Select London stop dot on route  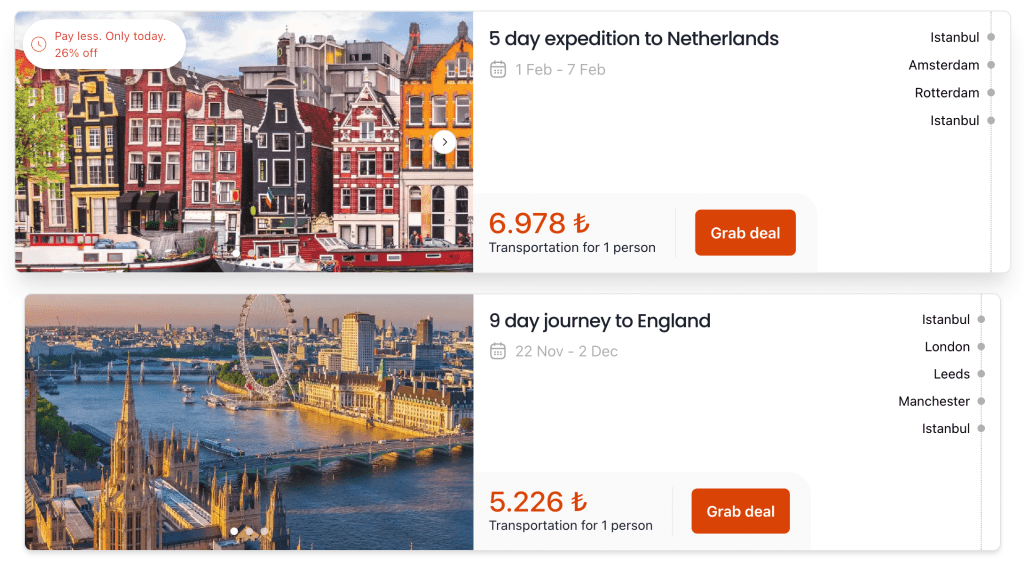(x=981, y=347)
